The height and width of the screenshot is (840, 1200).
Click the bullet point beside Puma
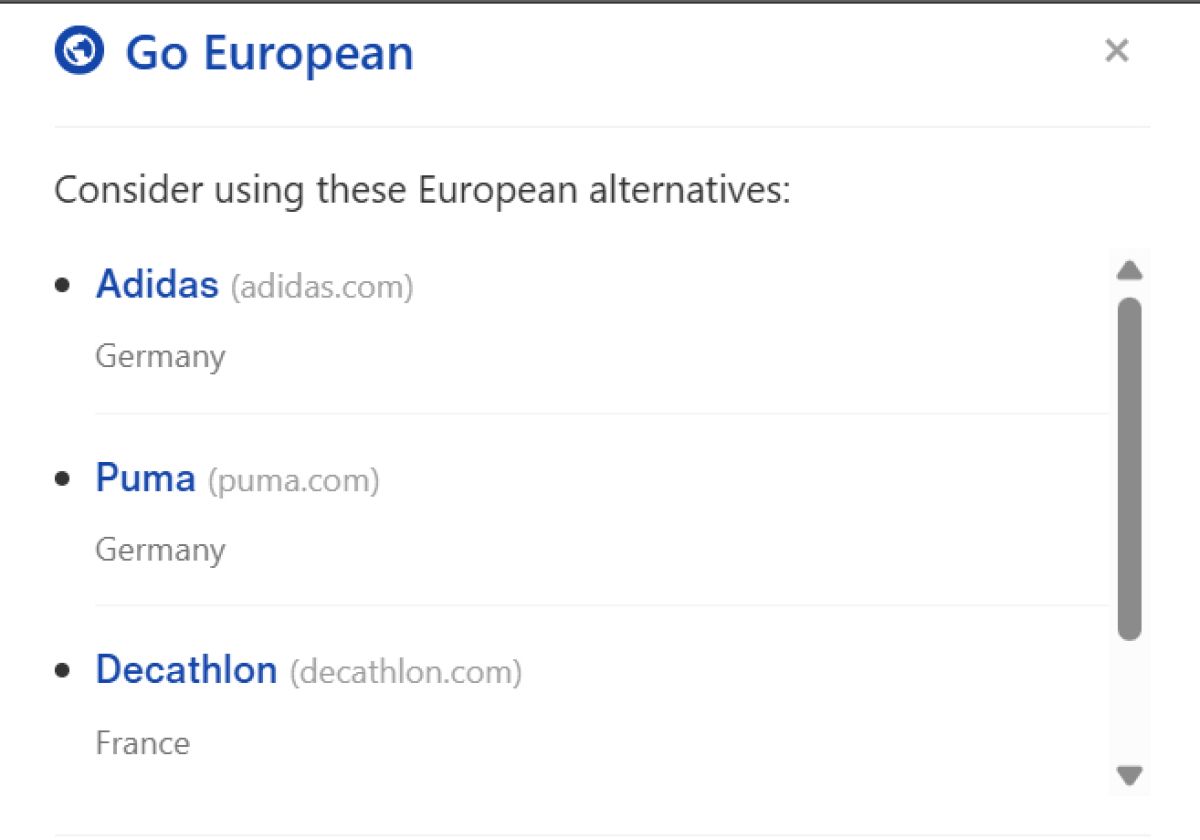[64, 479]
